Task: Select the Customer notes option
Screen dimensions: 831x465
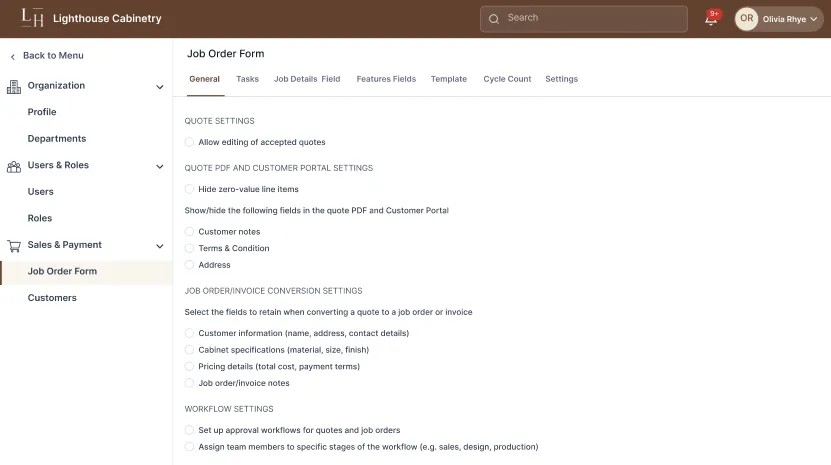Action: (x=190, y=232)
